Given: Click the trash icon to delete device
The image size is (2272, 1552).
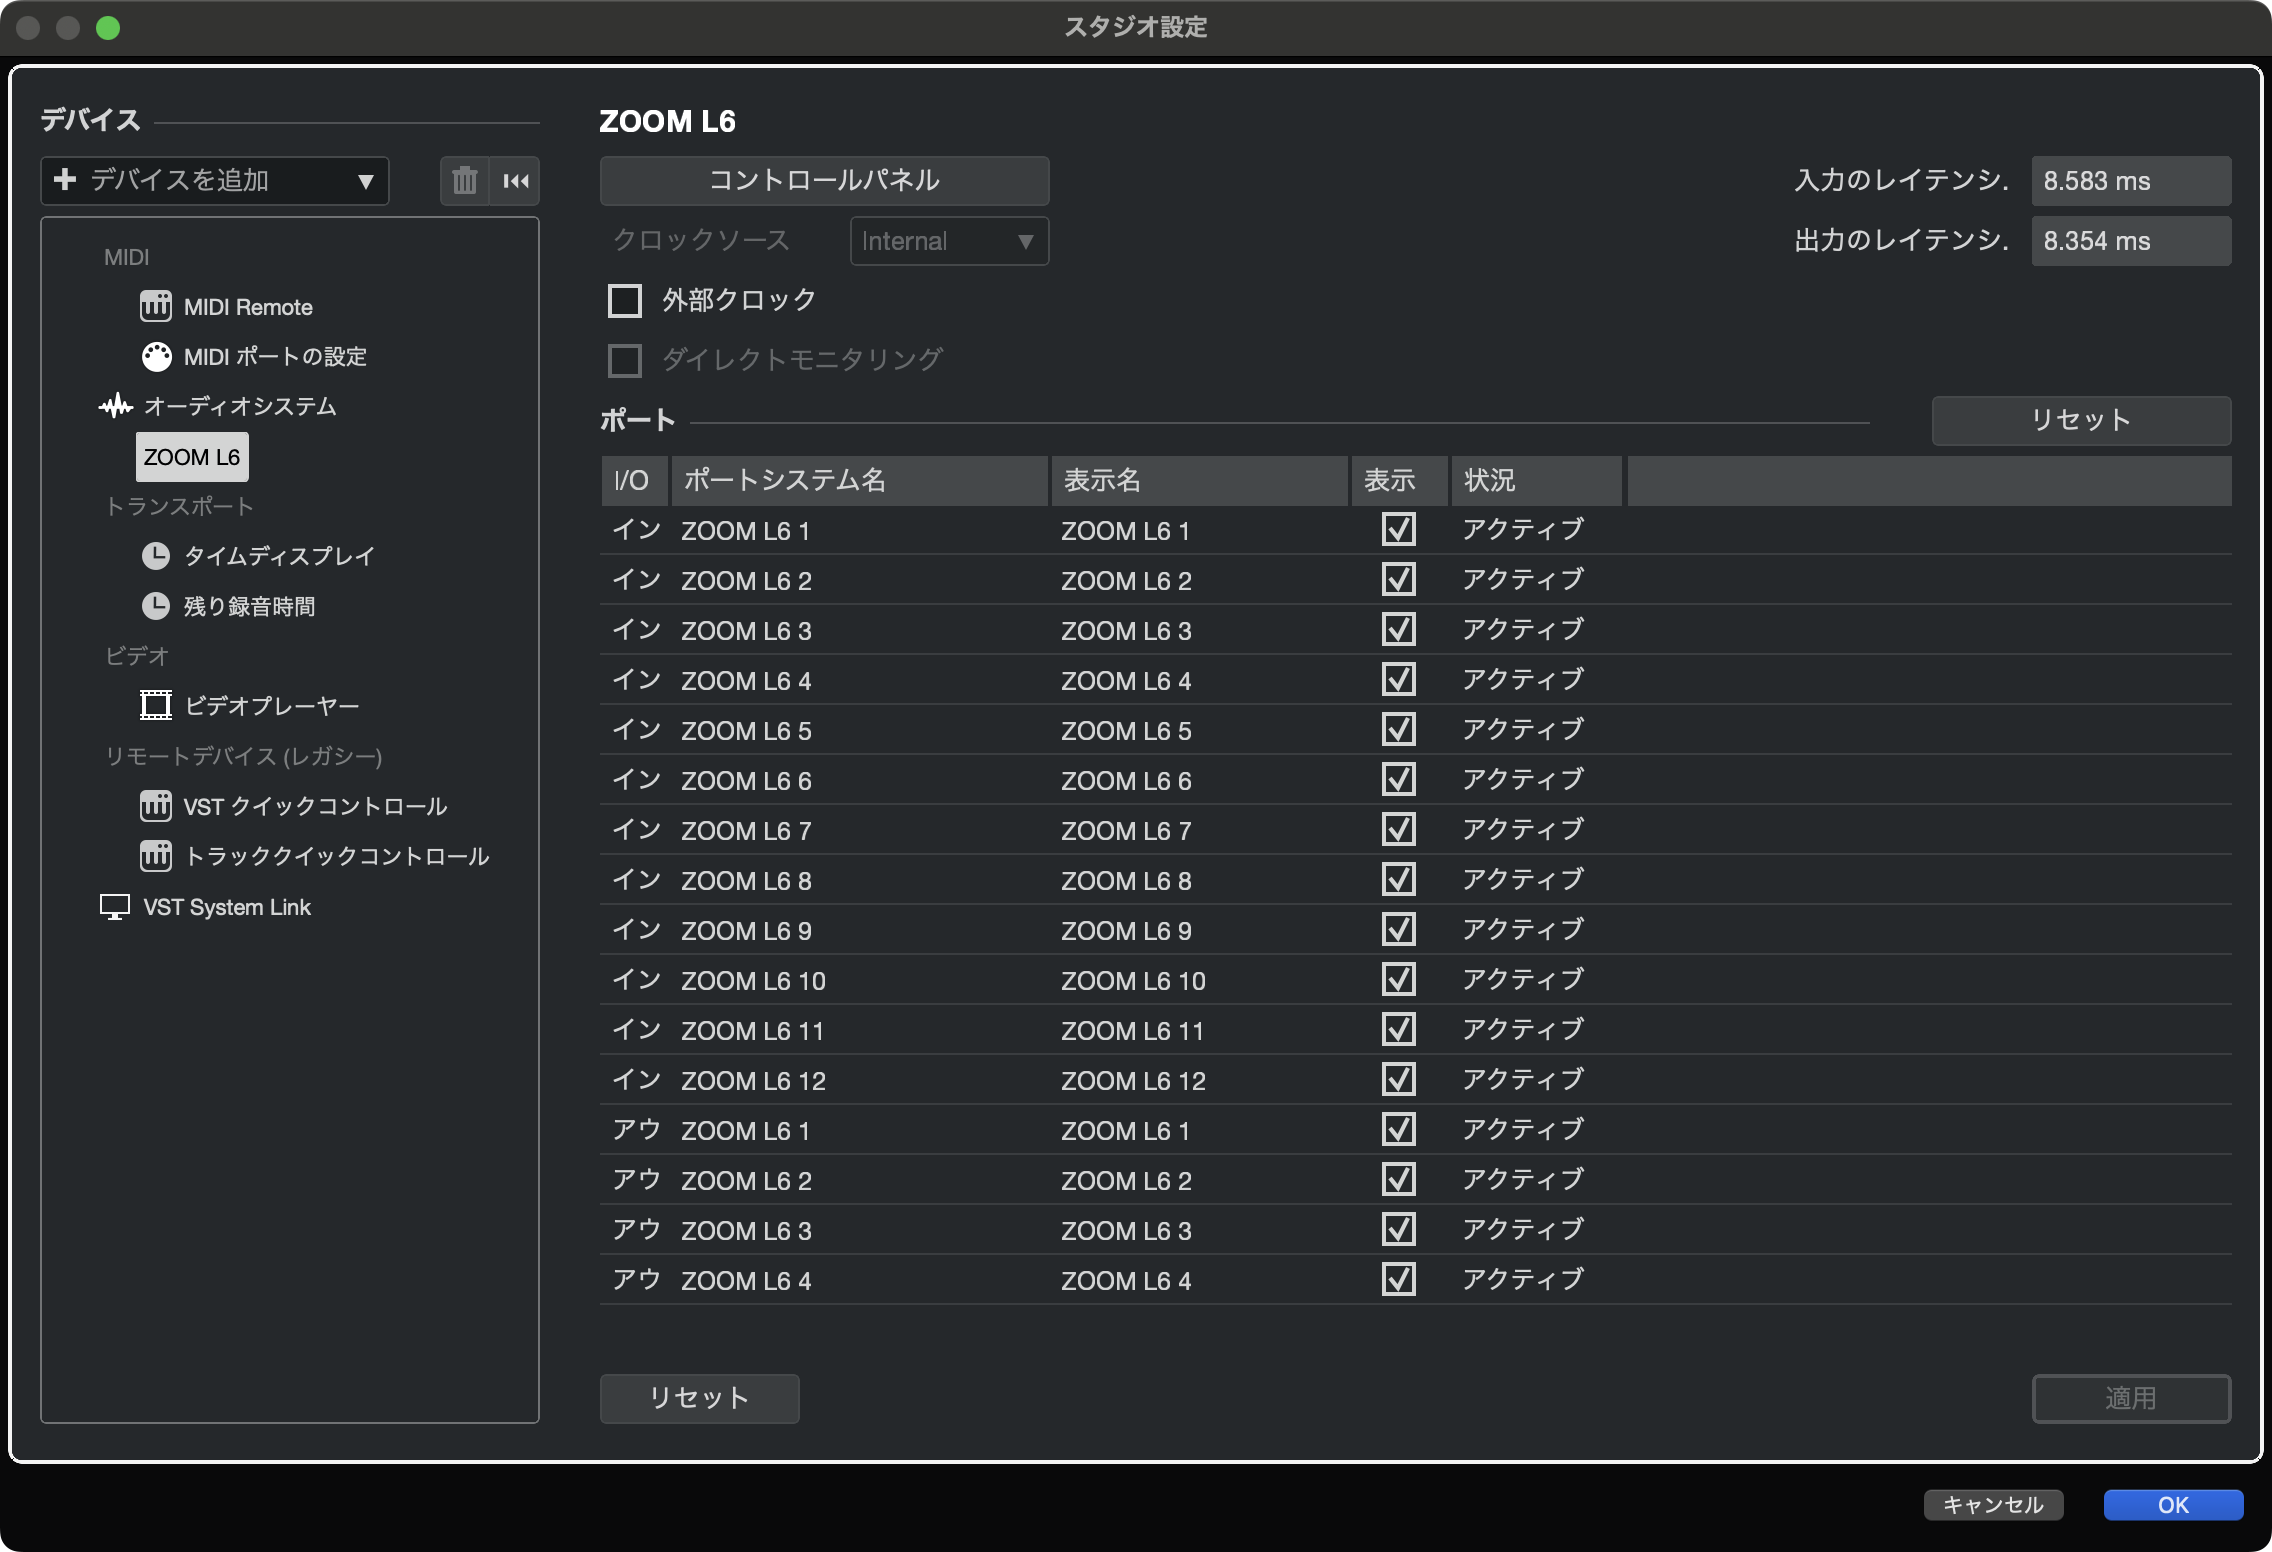Looking at the screenshot, I should click(x=464, y=181).
